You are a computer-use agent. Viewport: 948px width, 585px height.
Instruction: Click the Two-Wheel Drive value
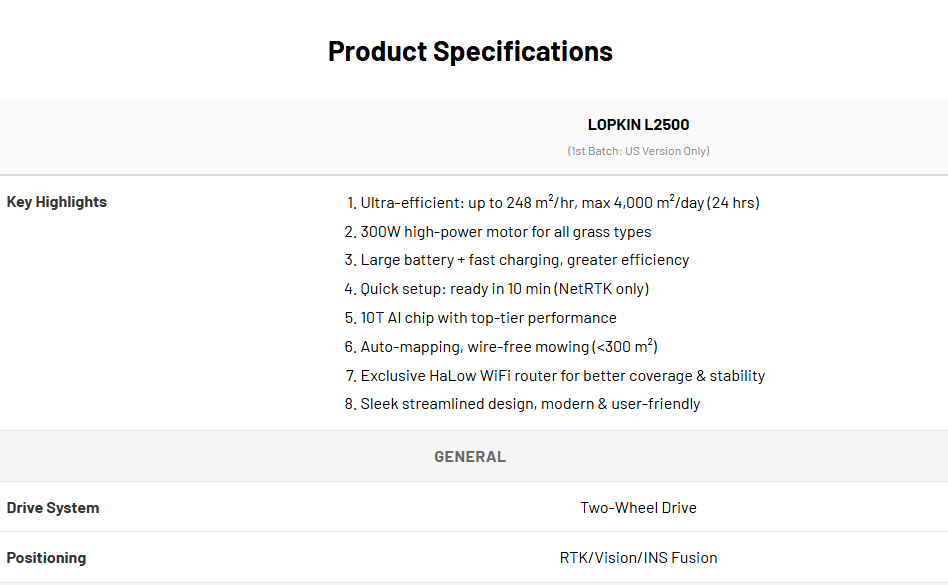point(638,508)
